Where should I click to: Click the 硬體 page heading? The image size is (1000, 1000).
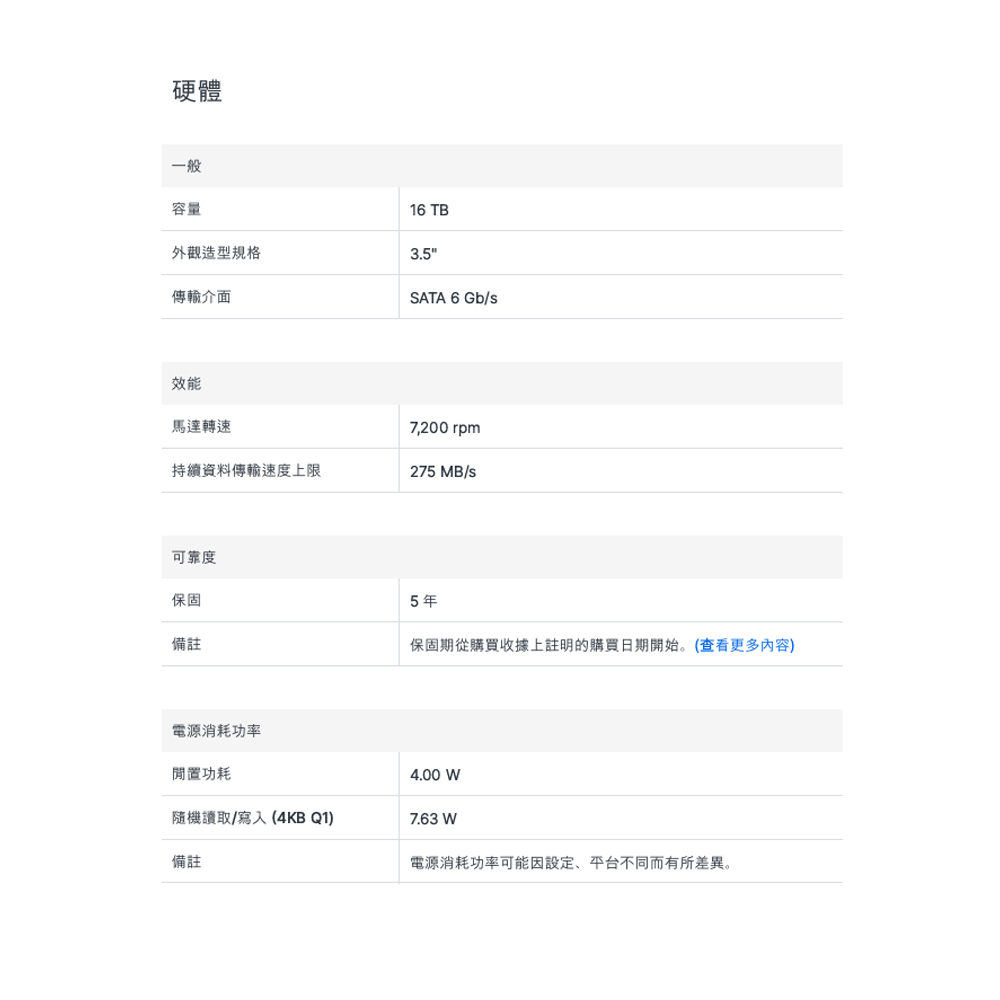click(197, 91)
